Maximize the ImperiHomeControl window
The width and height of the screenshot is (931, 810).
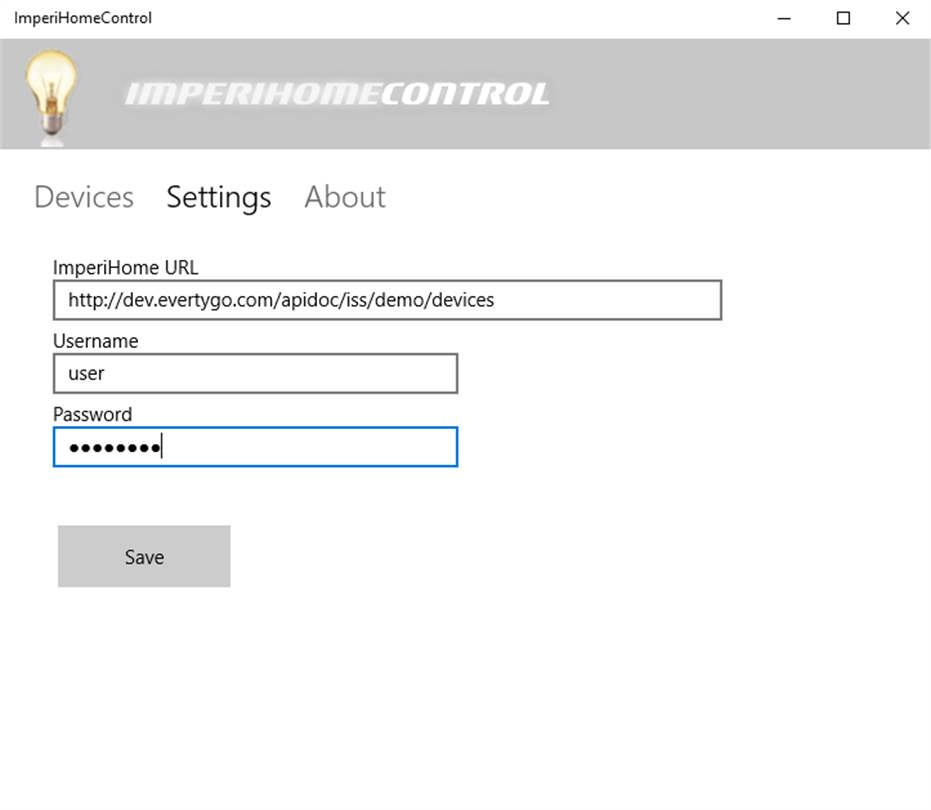pos(843,18)
